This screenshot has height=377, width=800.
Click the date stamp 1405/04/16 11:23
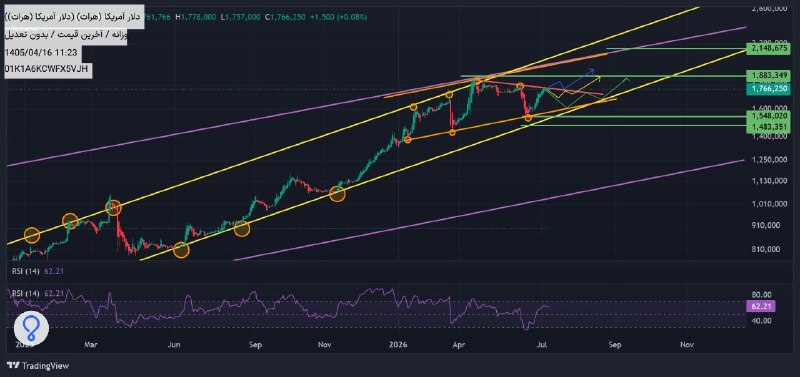(x=40, y=52)
